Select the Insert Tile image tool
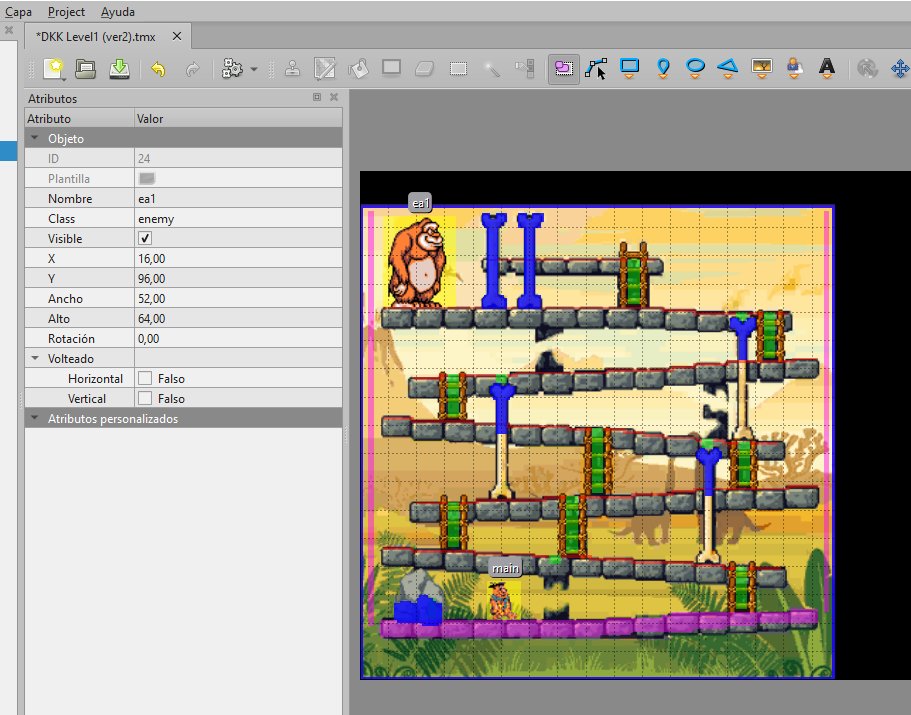The height and width of the screenshot is (715, 911). [762, 68]
